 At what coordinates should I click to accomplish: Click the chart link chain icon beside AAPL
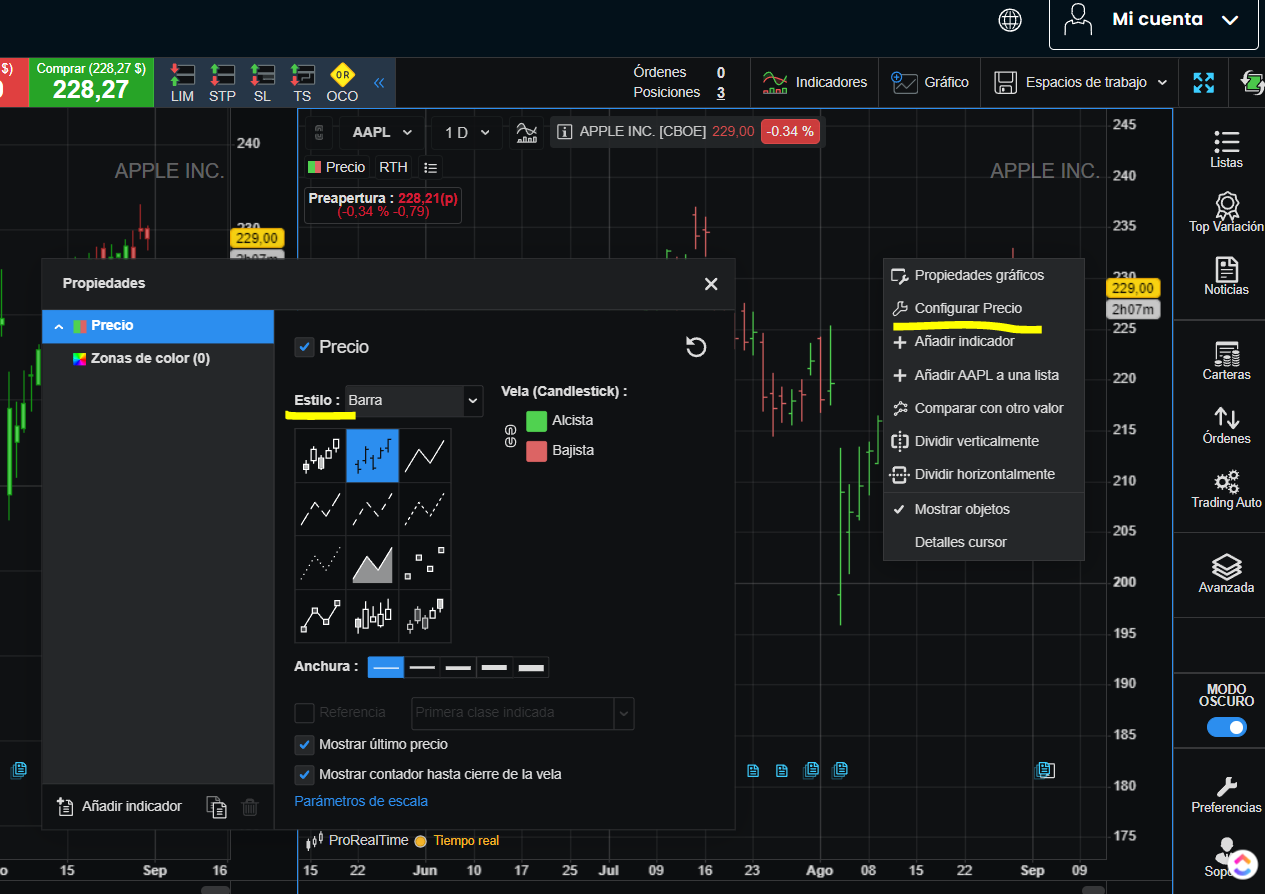[319, 132]
